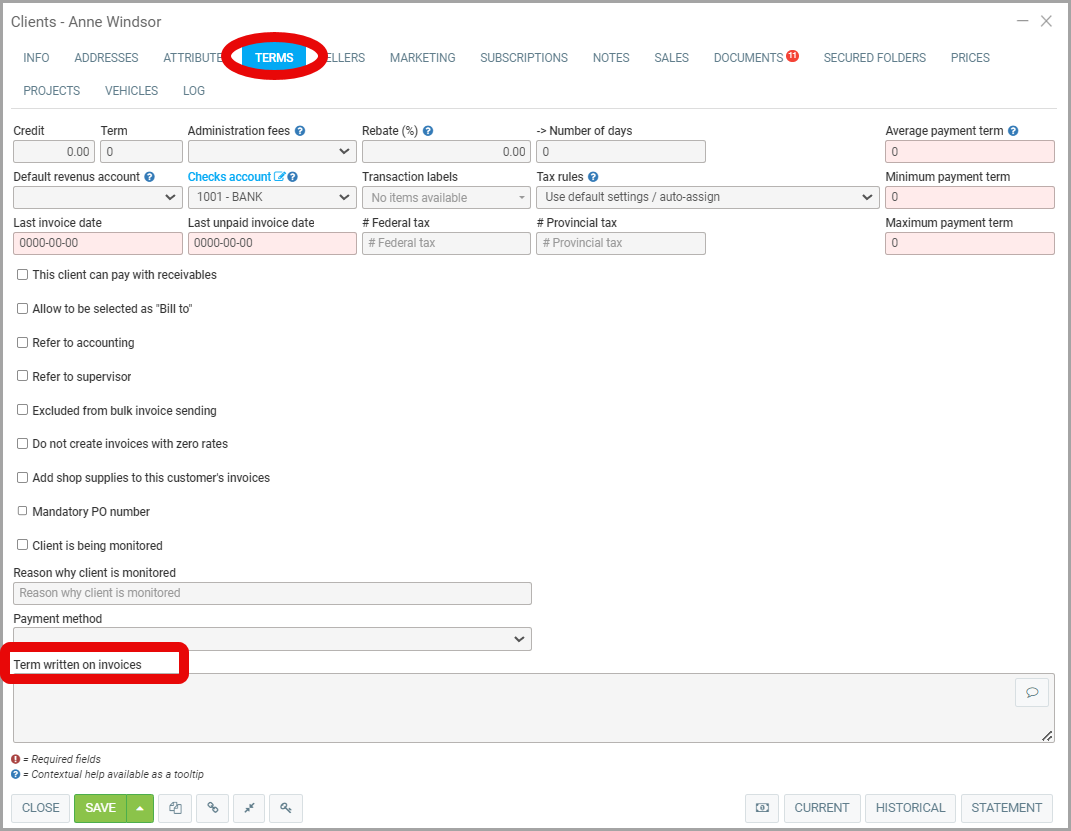Click the key icon button

point(285,808)
